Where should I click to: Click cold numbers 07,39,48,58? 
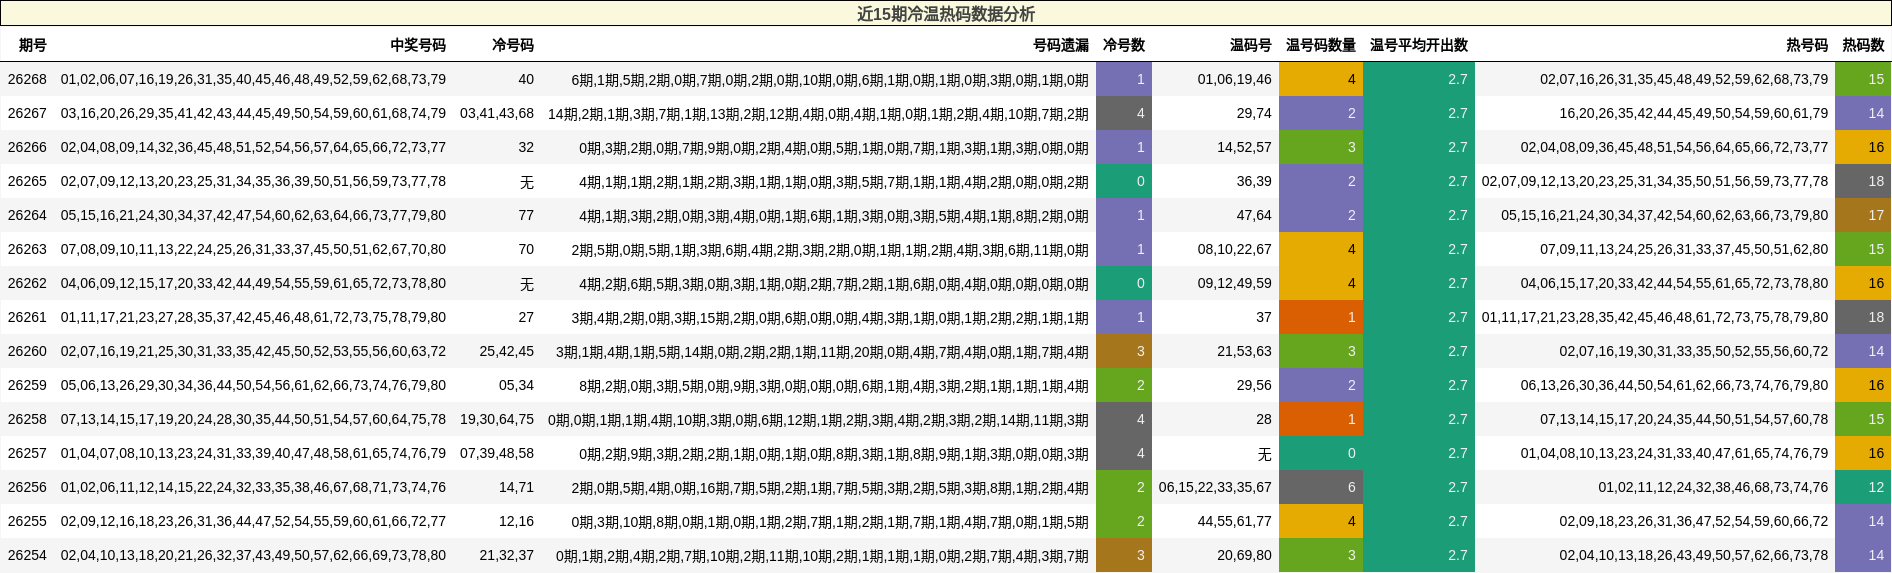[497, 453]
